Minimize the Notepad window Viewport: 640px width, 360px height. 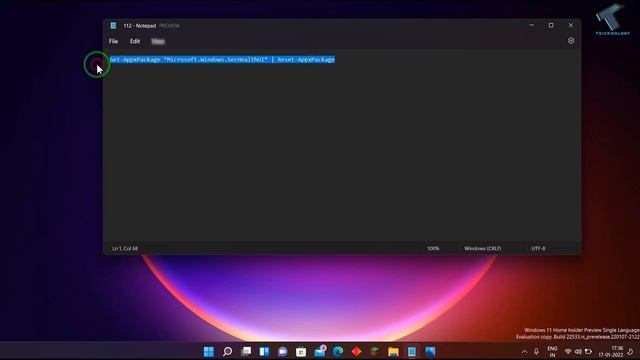point(531,25)
